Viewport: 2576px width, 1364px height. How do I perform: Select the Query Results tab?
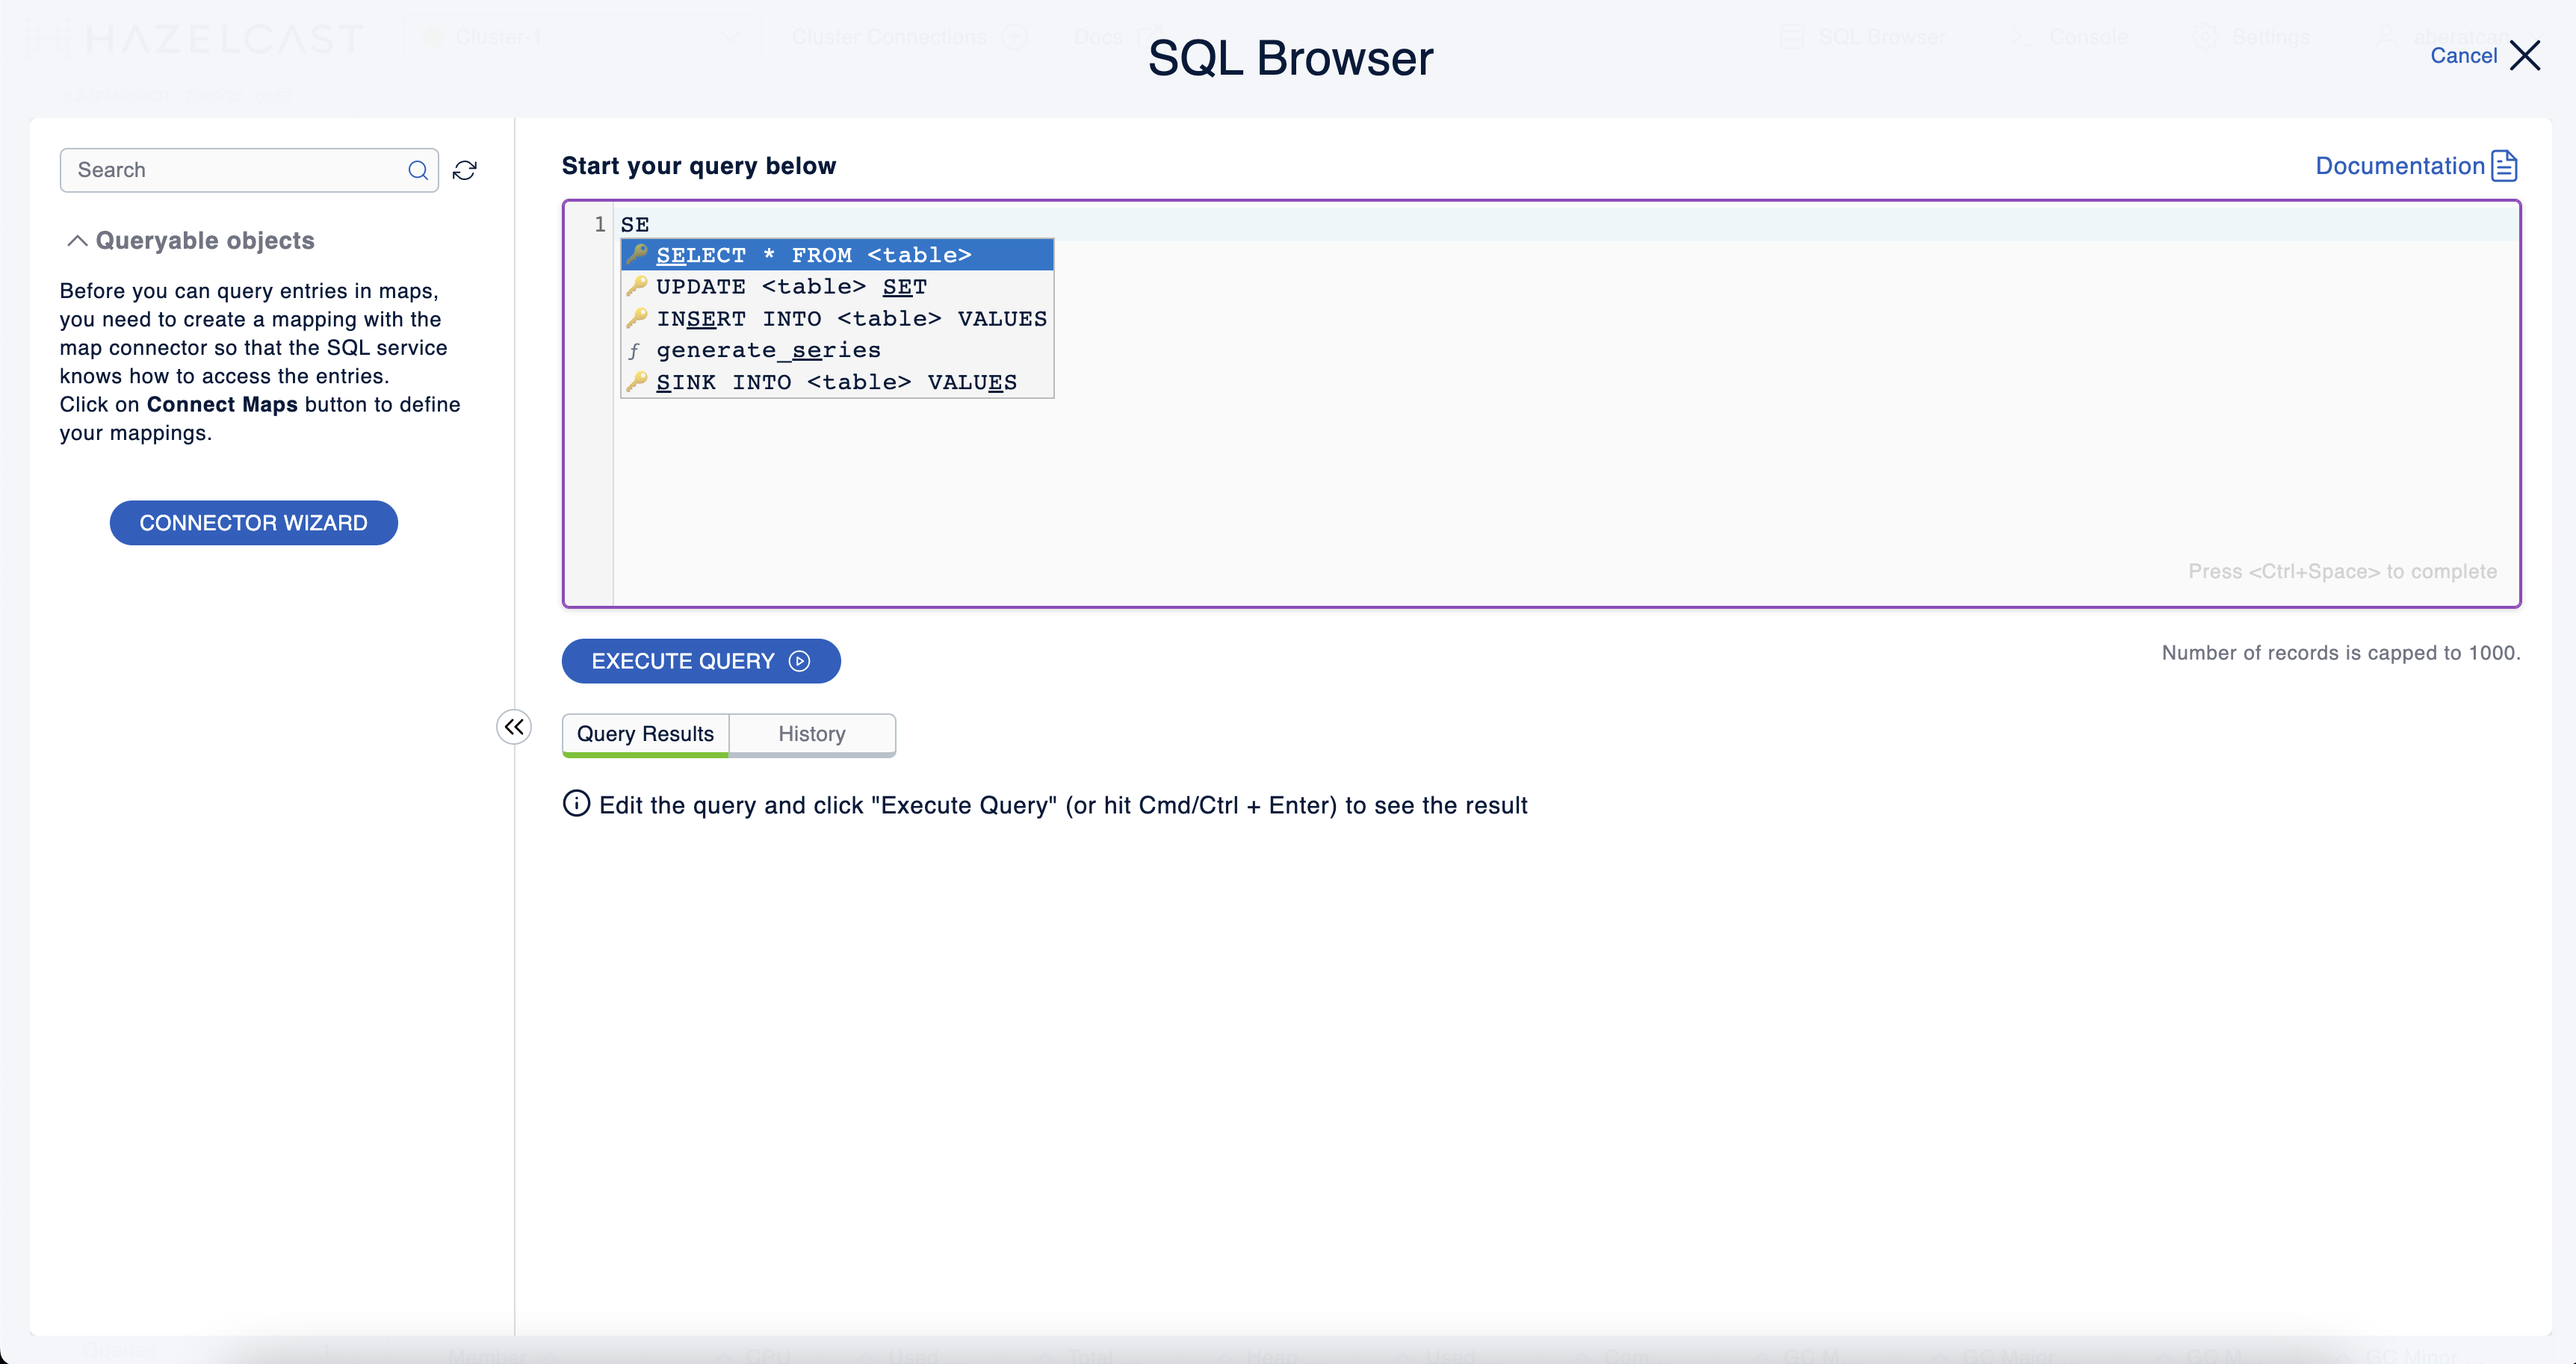[x=644, y=733]
